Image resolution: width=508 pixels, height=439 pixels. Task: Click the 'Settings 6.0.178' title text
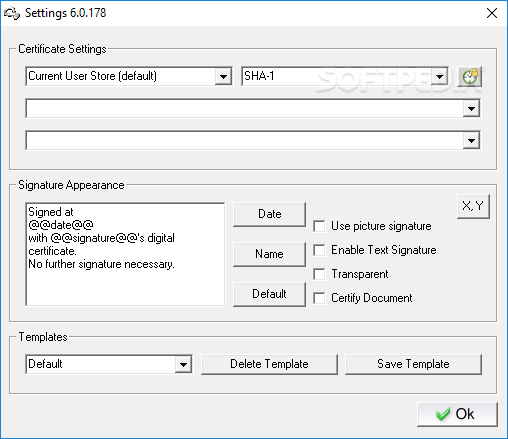(x=66, y=13)
